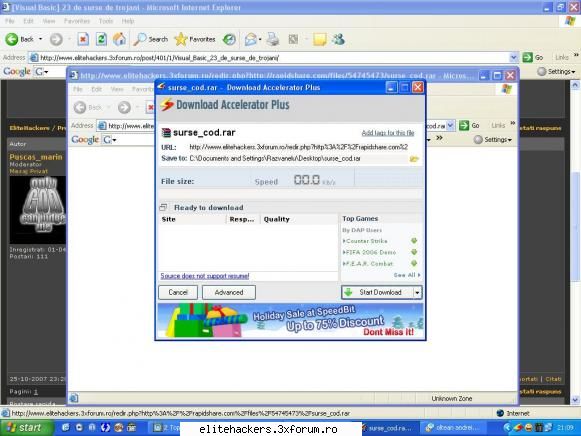Screen dimensions: 581x436
Task: Open 'Add tags for this file' link
Action: pyautogui.click(x=388, y=133)
